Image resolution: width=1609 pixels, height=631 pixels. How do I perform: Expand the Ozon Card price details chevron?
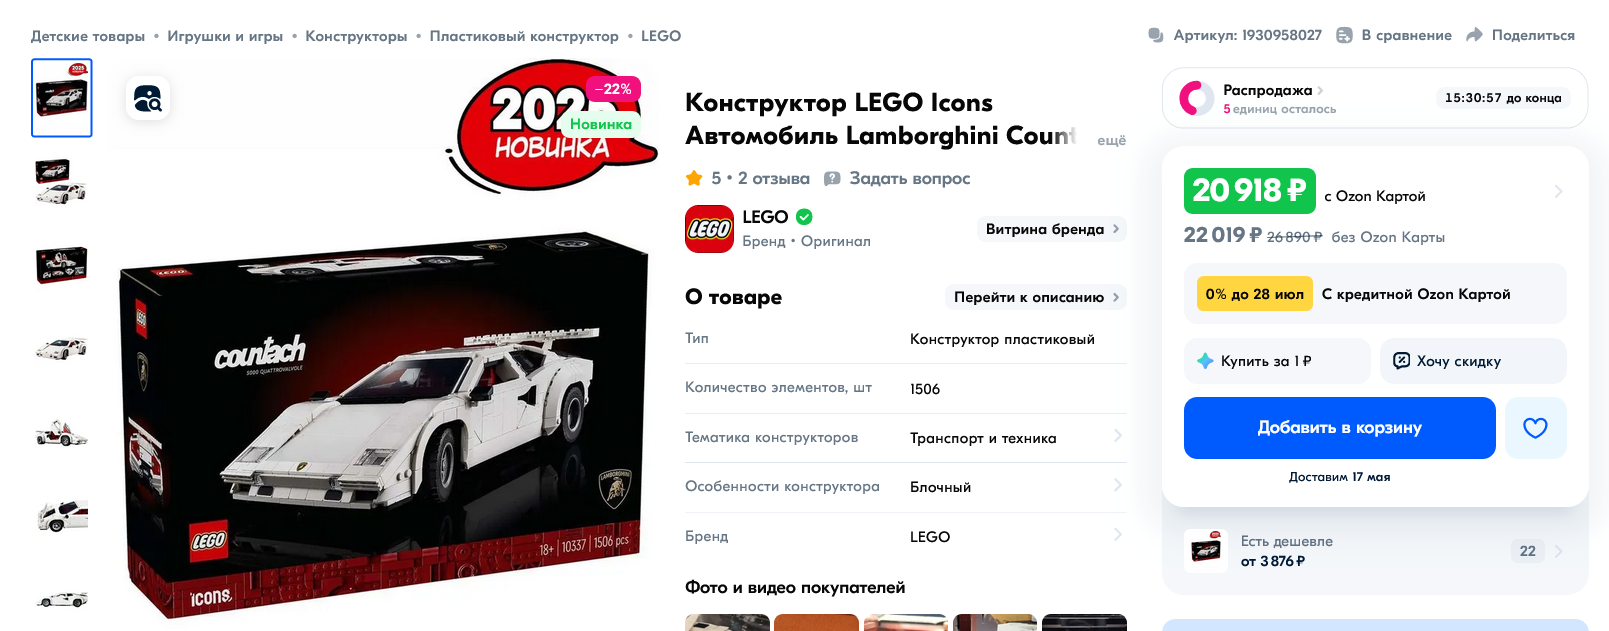(1558, 191)
